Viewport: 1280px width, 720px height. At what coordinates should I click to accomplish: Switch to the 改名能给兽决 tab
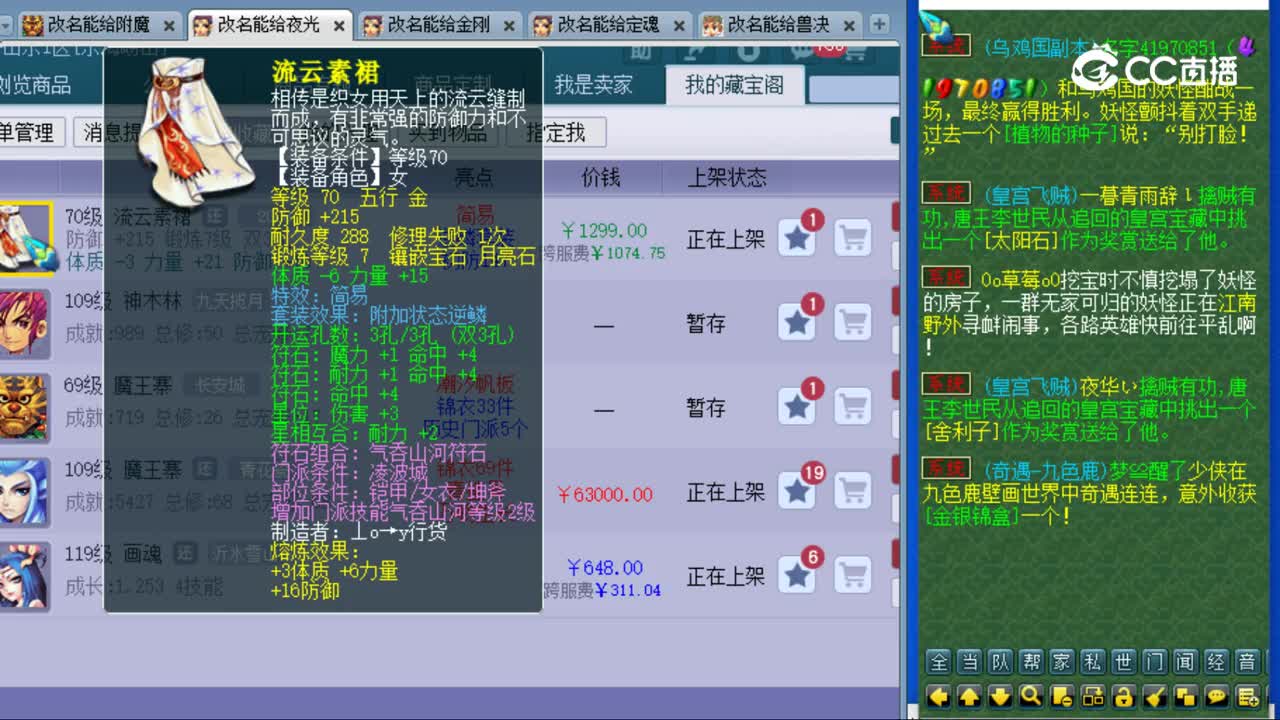[779, 25]
